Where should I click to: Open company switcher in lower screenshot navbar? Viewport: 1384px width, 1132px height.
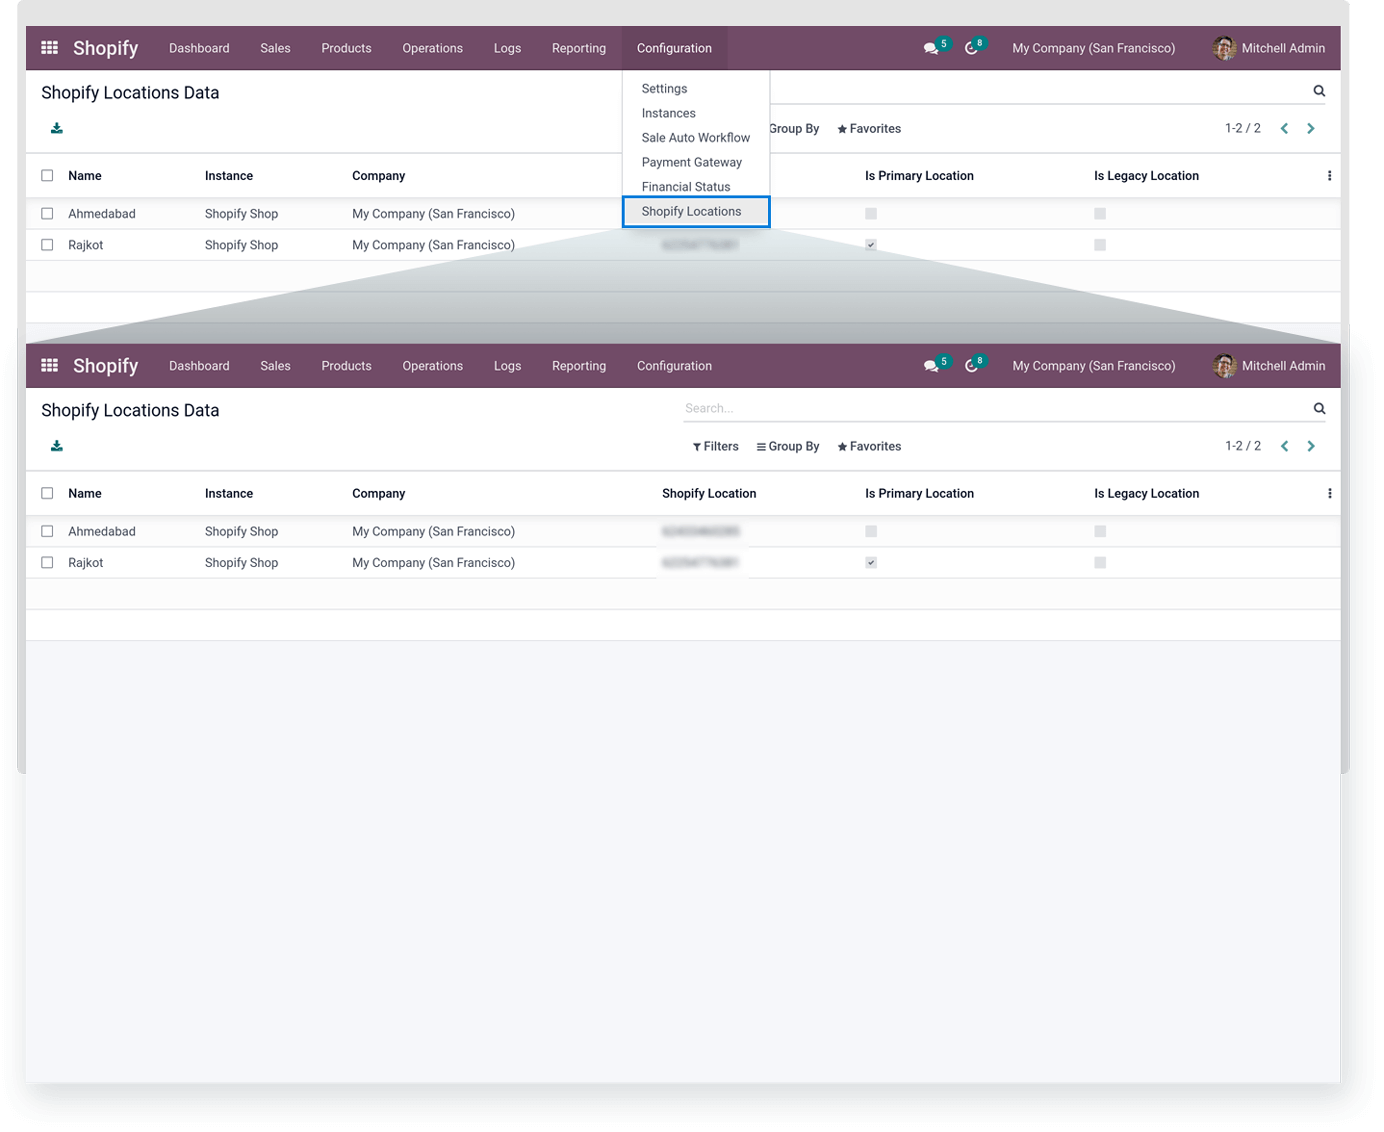pos(1093,366)
